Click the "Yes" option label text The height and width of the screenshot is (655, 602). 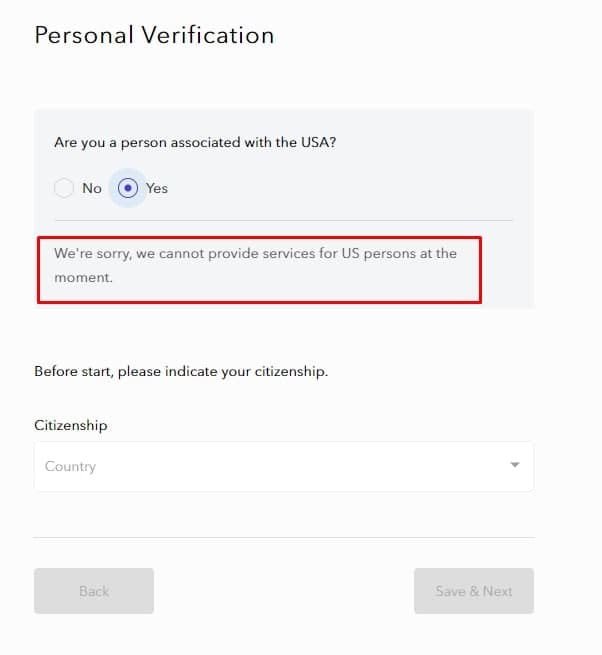click(157, 188)
